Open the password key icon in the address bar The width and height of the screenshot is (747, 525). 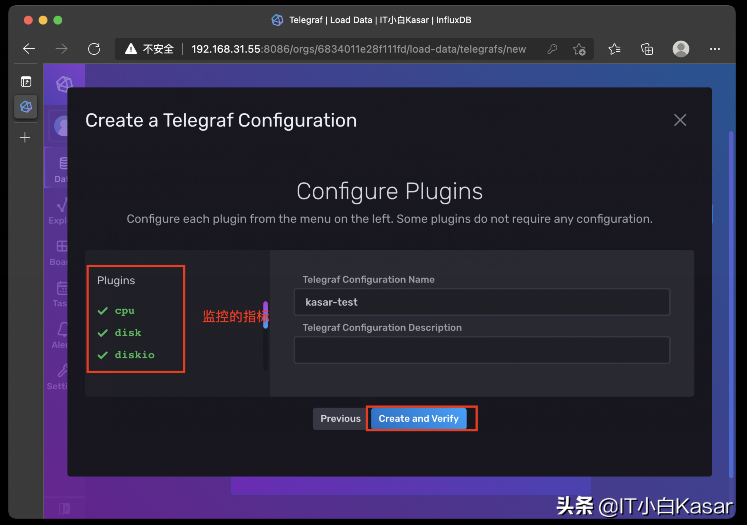(552, 49)
